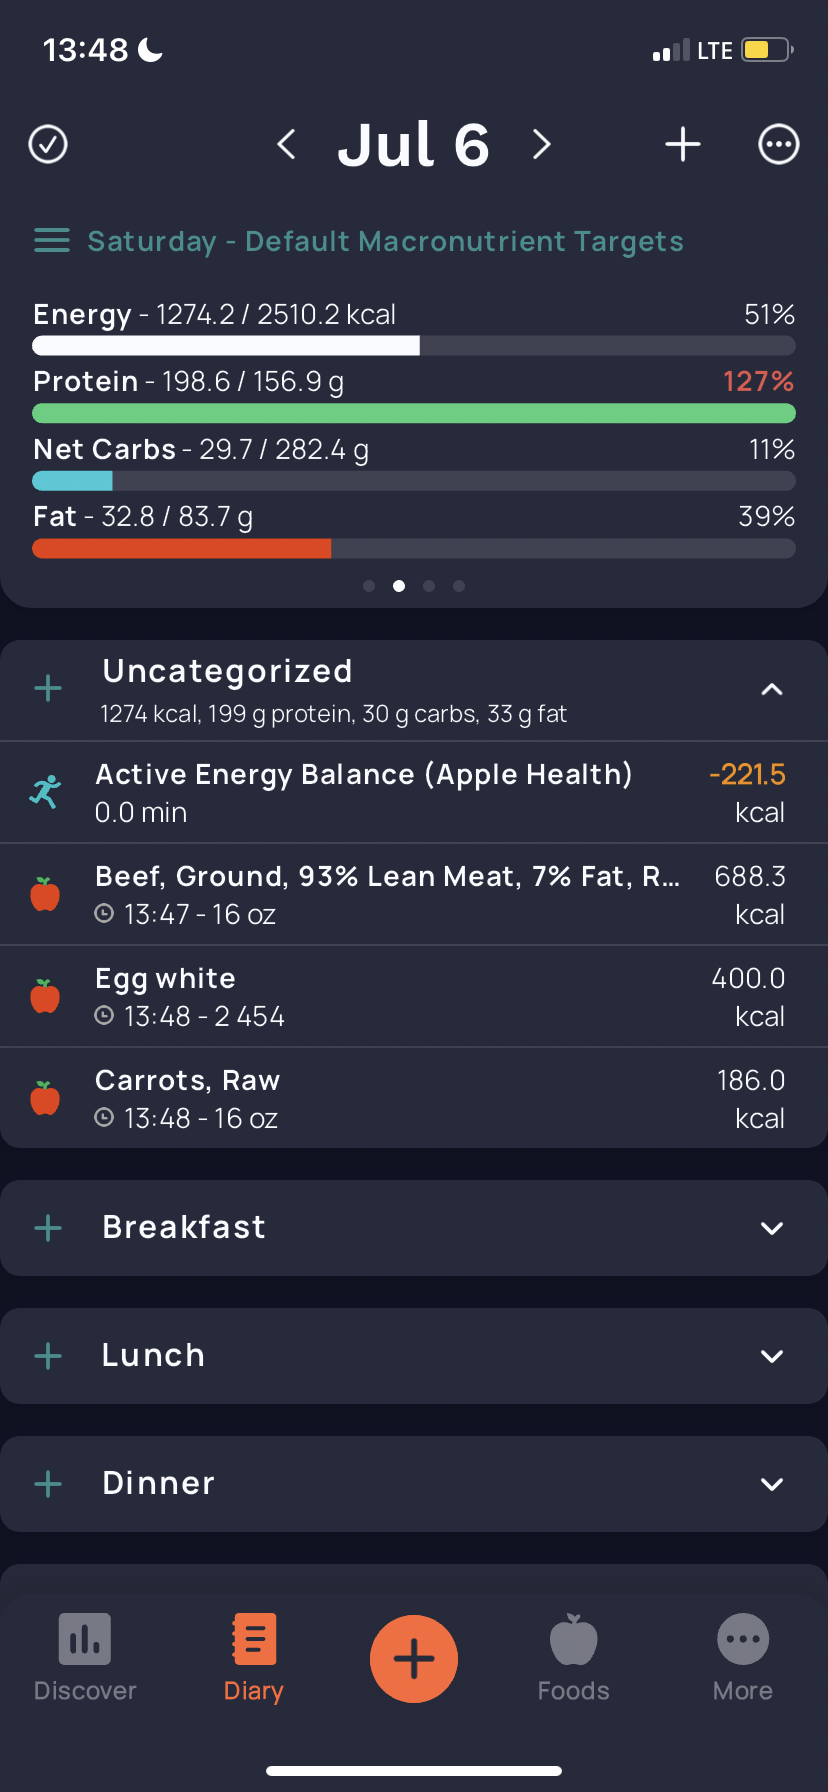
Task: Tap the Energy progress bar
Action: point(414,346)
